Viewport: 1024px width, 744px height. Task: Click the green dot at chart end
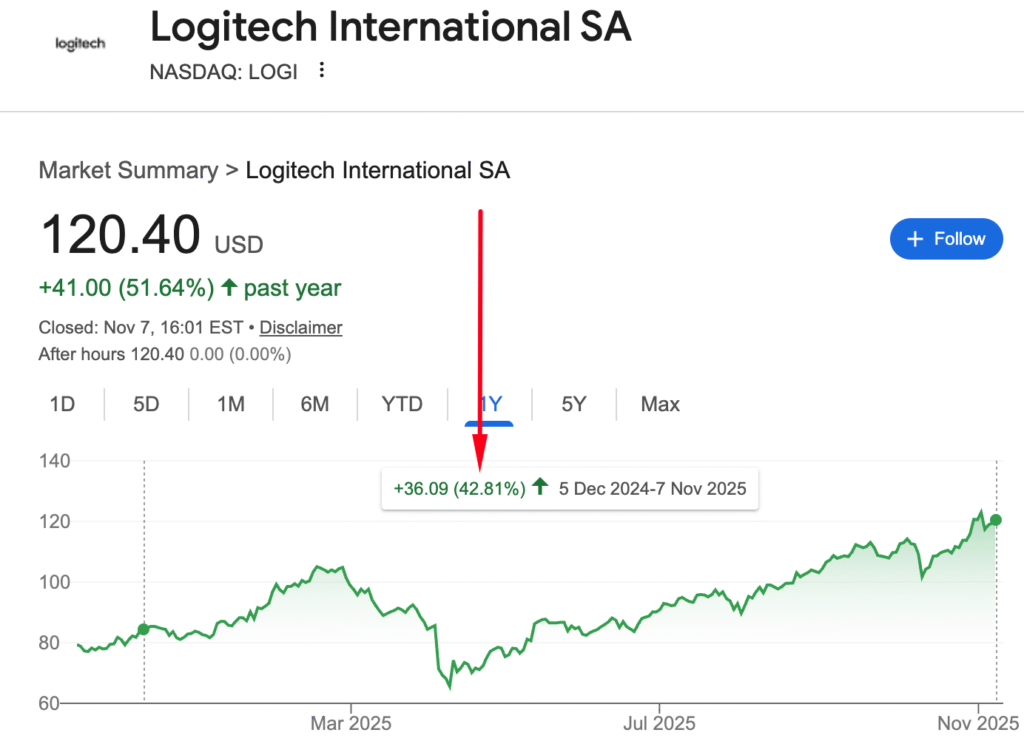[x=996, y=520]
